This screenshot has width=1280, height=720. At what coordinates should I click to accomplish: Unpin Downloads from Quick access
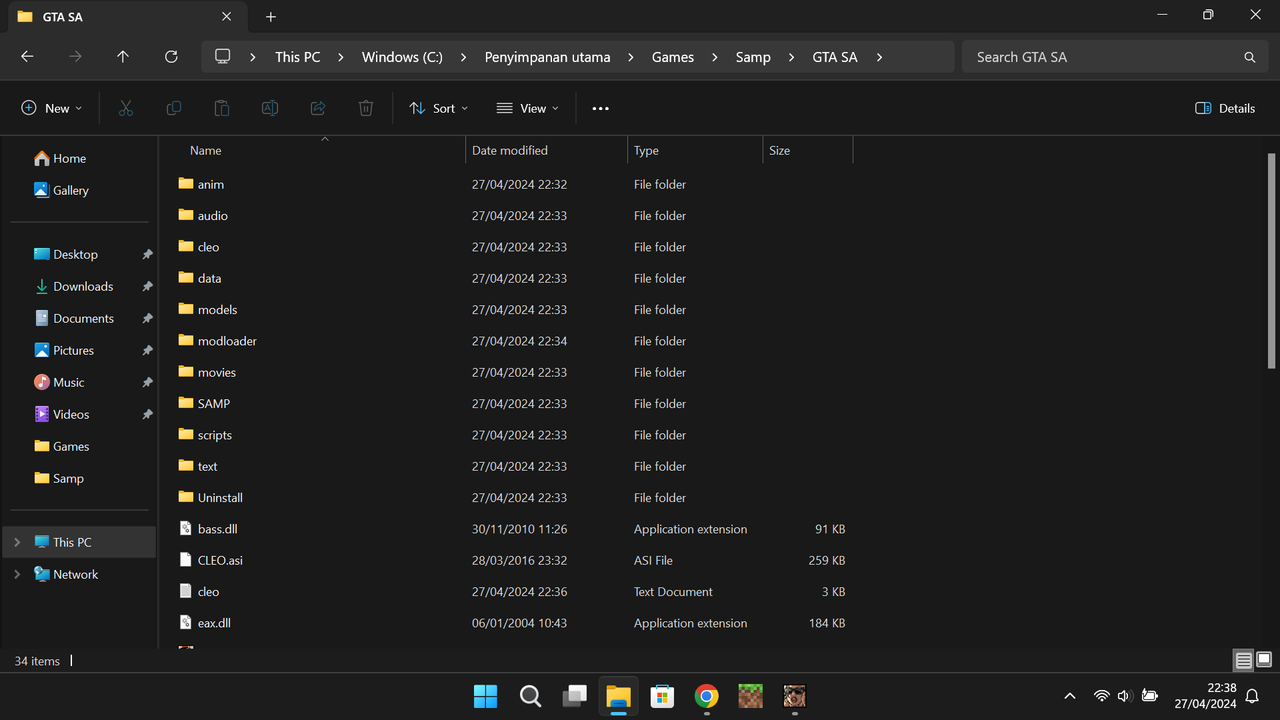(x=147, y=287)
